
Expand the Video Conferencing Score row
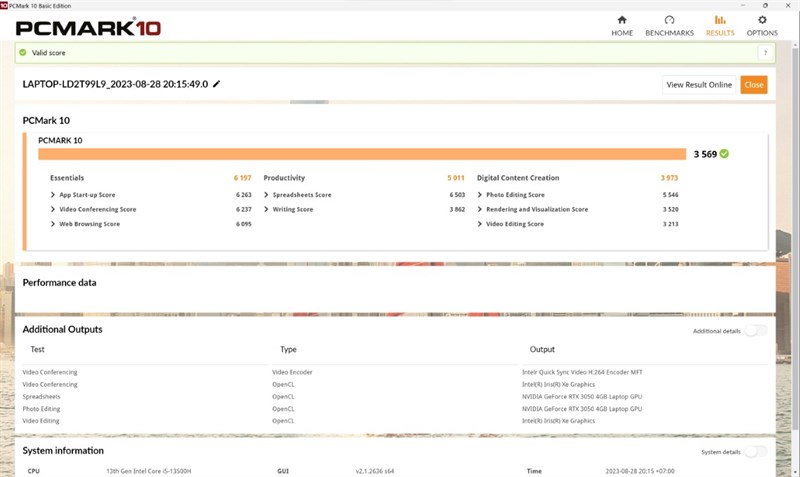93,209
